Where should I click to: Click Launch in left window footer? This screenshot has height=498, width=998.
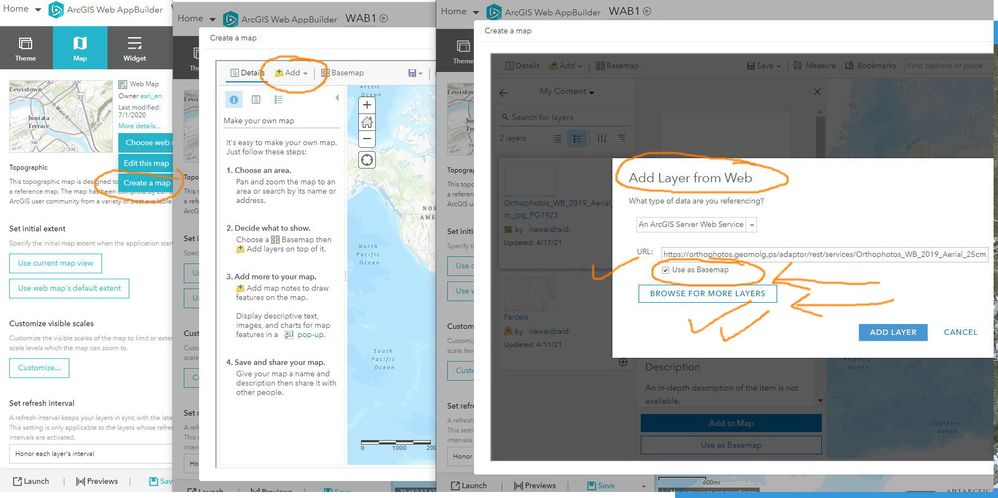click(31, 481)
